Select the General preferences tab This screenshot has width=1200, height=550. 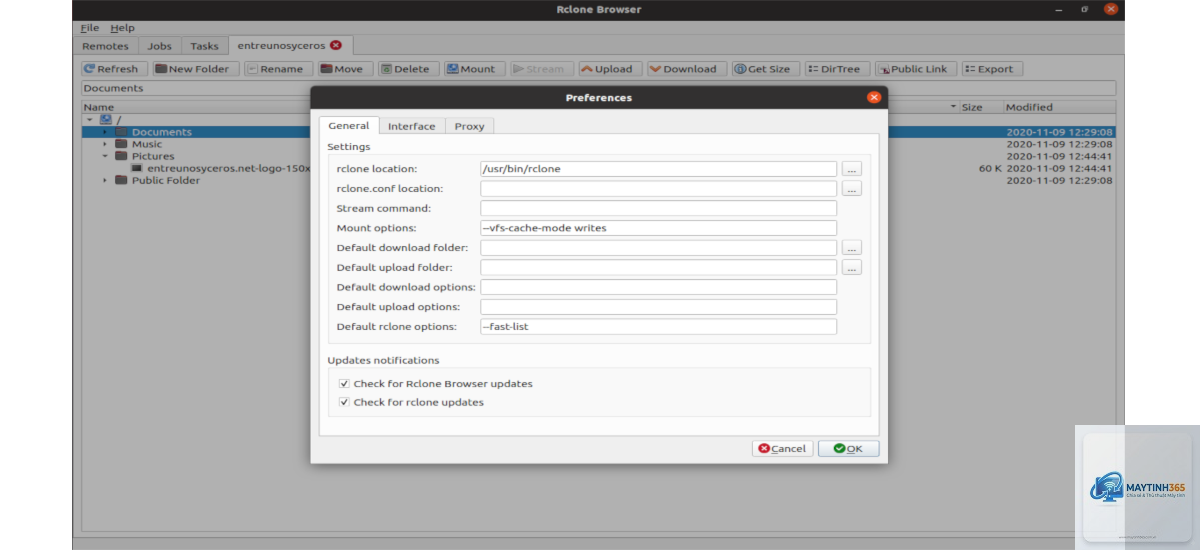(x=349, y=126)
